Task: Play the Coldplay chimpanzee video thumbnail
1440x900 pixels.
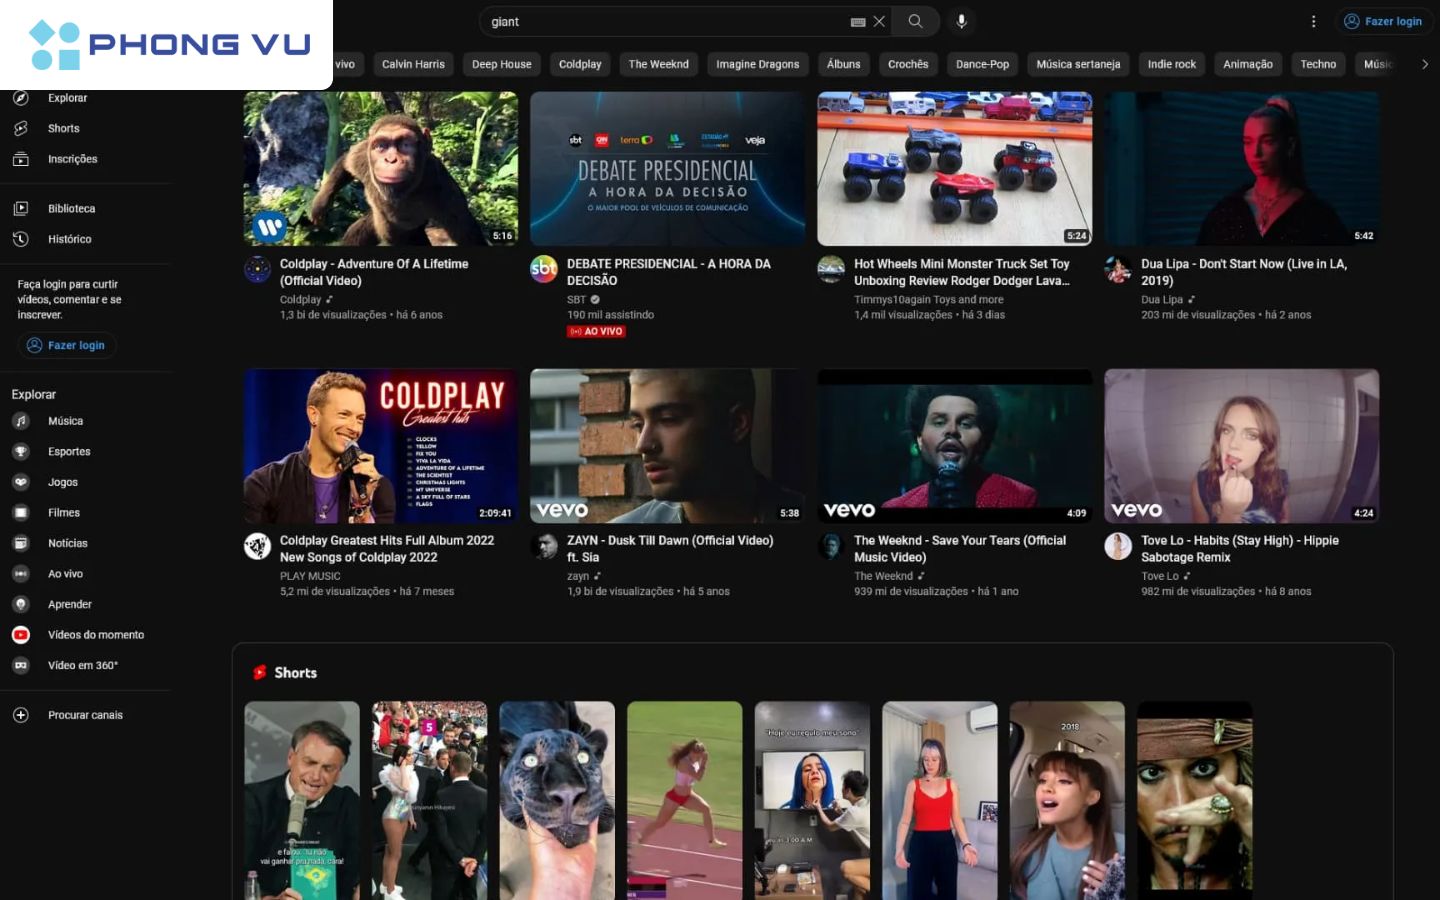Action: coord(381,169)
